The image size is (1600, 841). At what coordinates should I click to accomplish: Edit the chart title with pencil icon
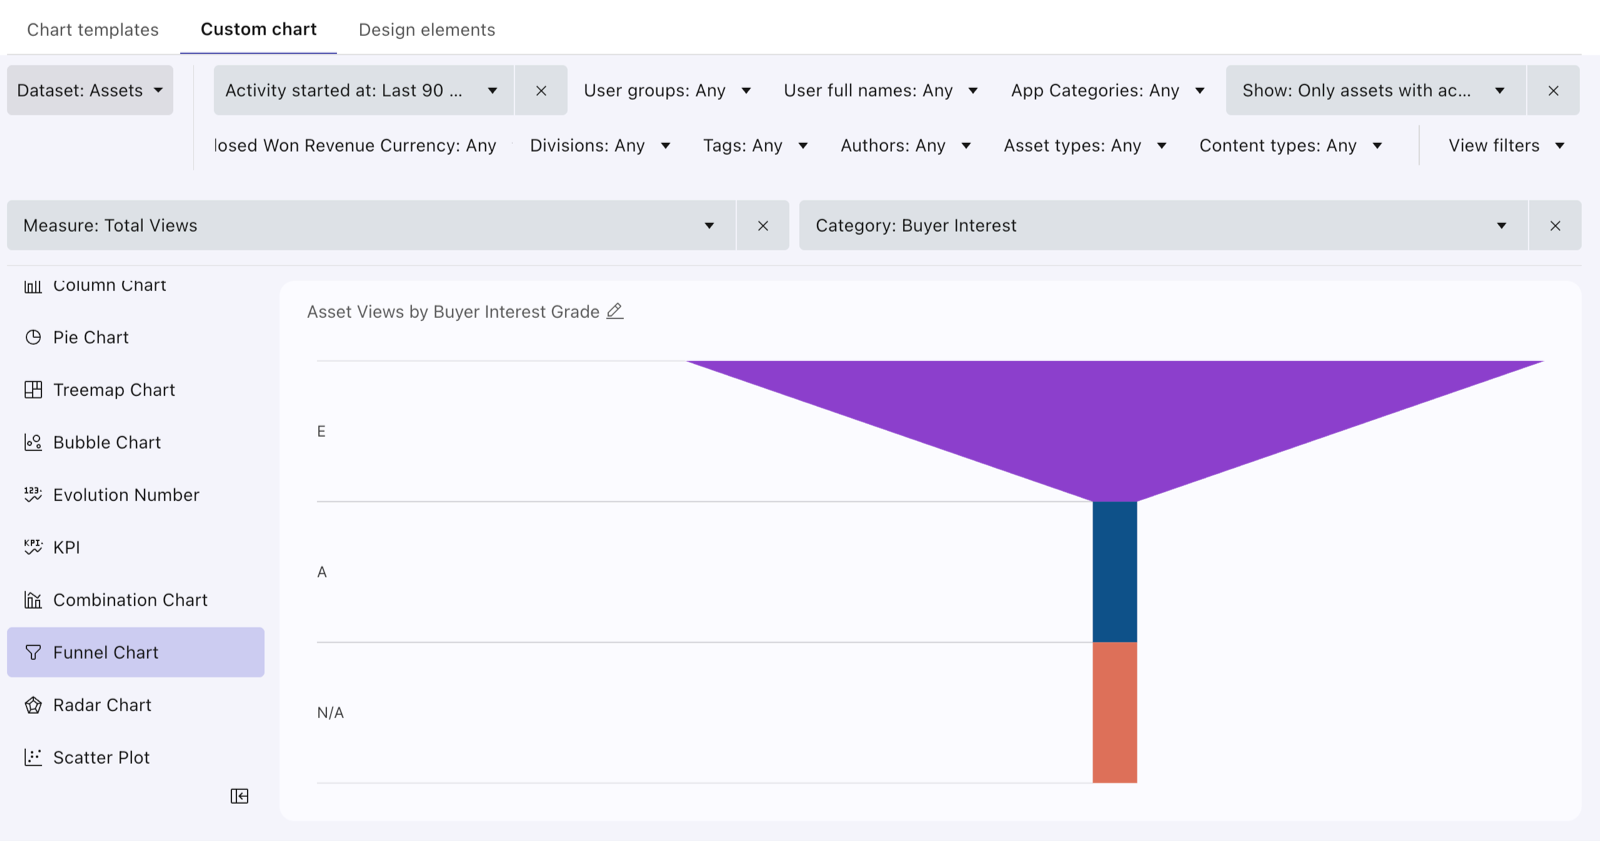click(615, 311)
